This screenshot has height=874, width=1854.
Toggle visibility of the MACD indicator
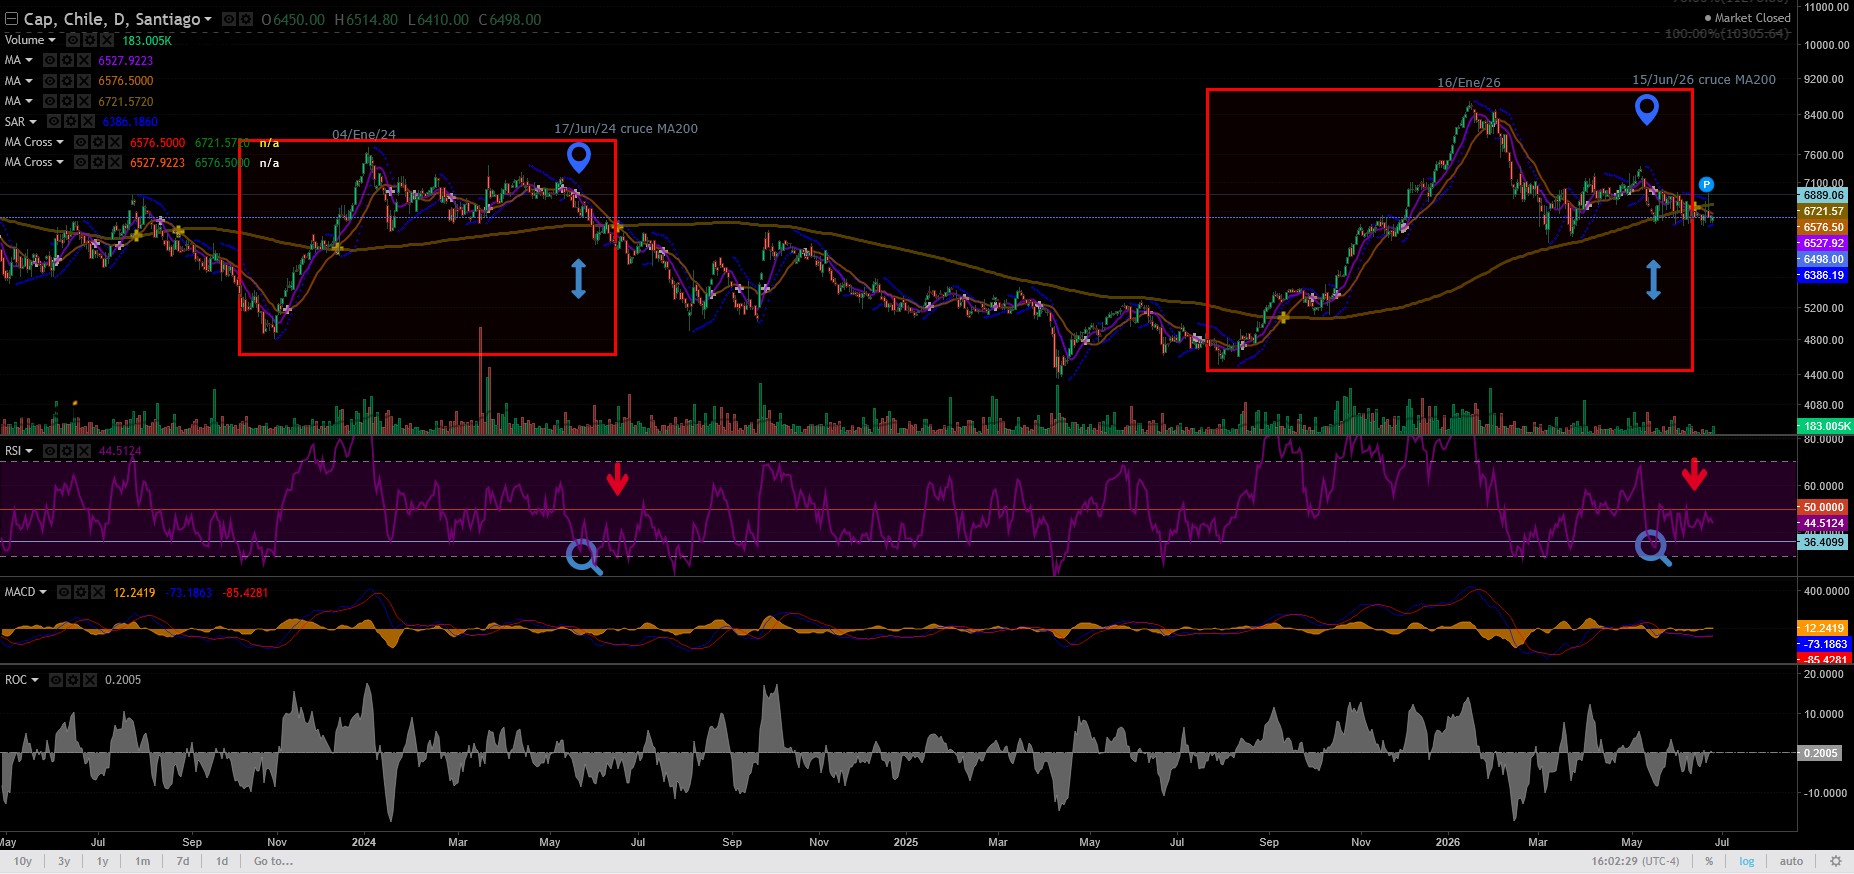(x=64, y=592)
